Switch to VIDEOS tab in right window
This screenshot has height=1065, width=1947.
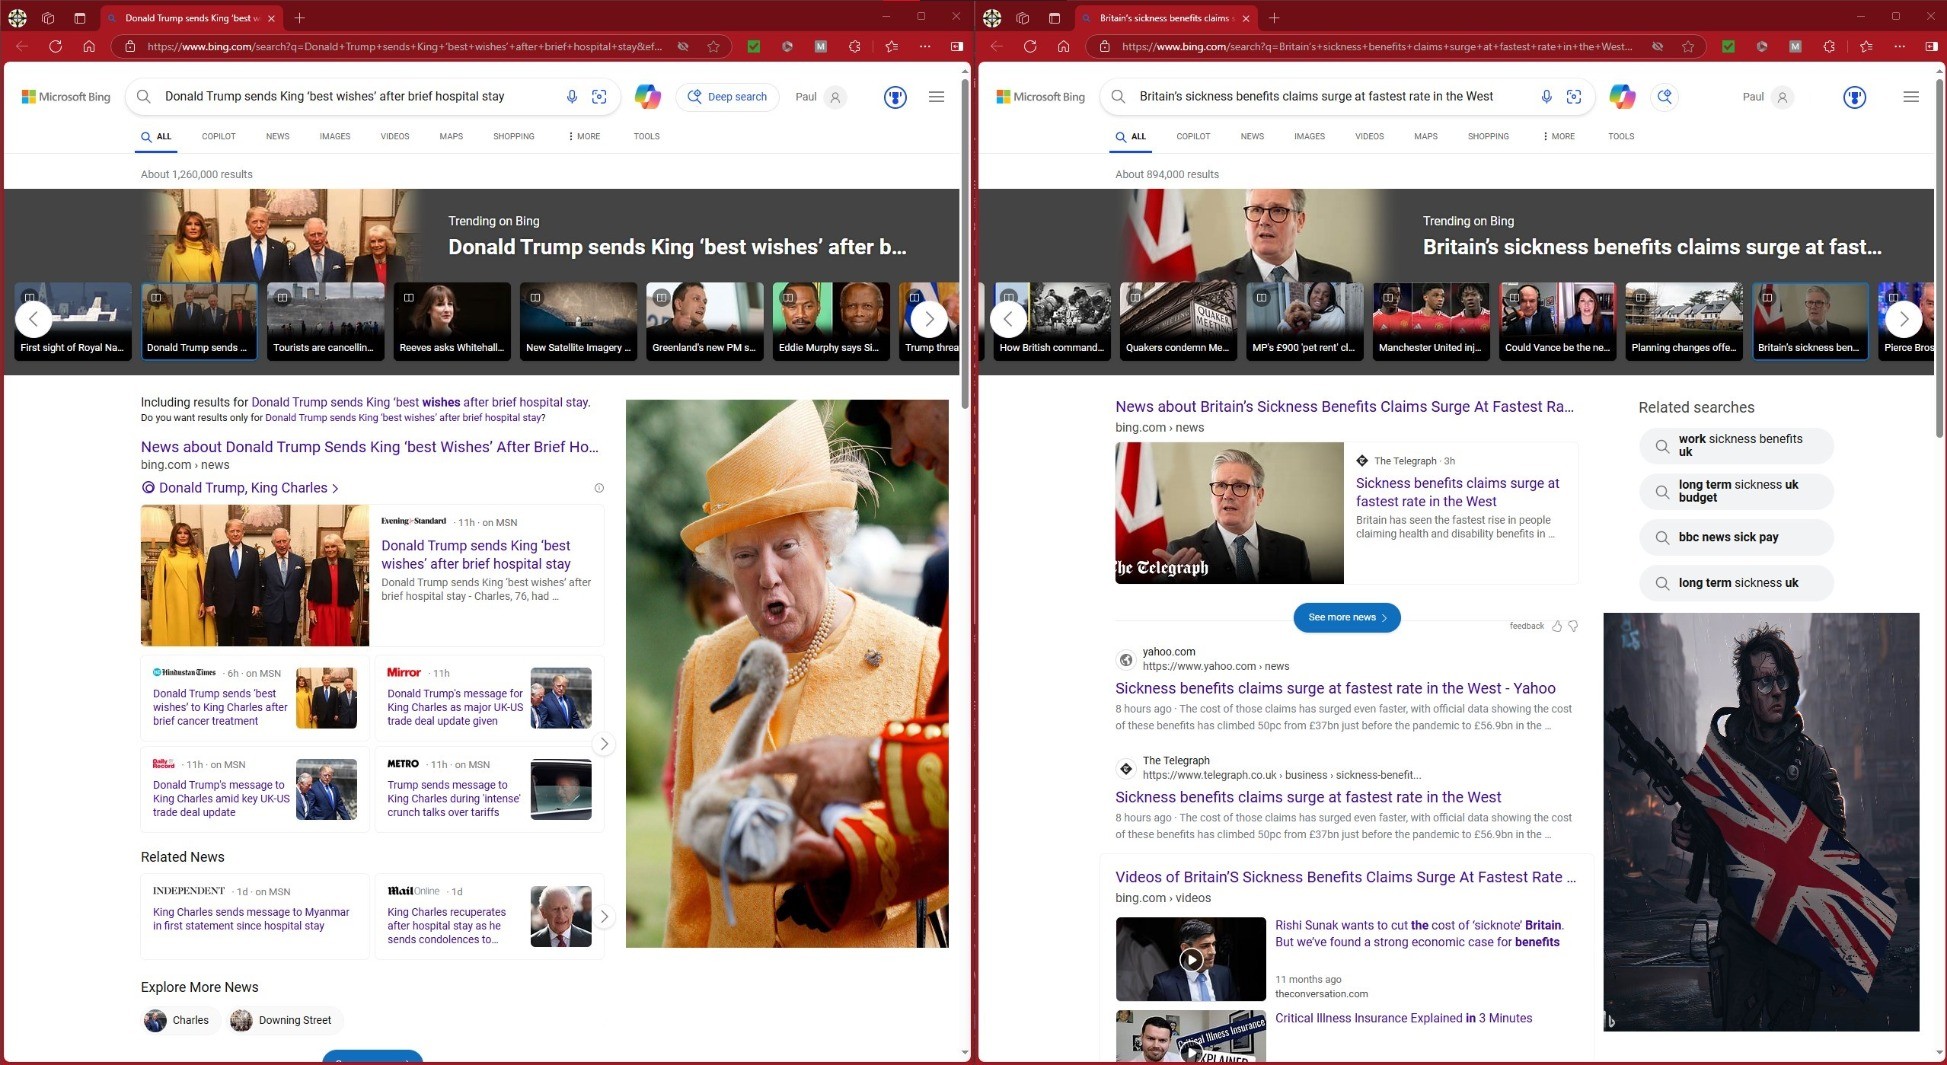pyautogui.click(x=1369, y=136)
